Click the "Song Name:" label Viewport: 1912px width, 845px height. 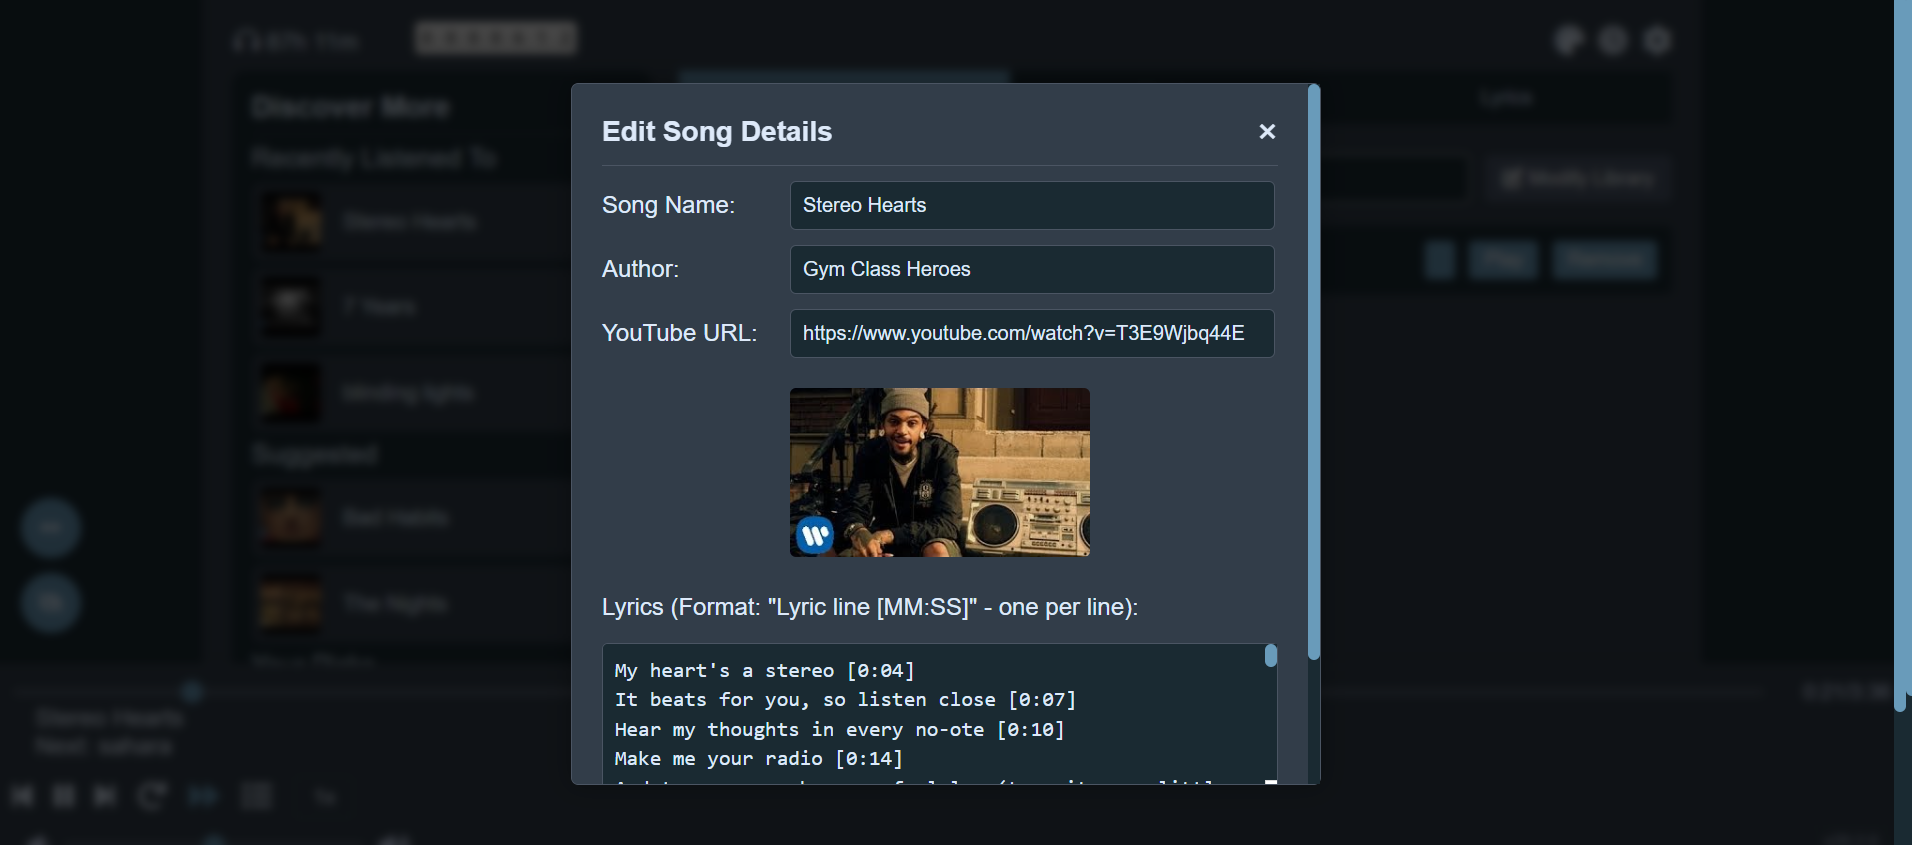pos(668,205)
